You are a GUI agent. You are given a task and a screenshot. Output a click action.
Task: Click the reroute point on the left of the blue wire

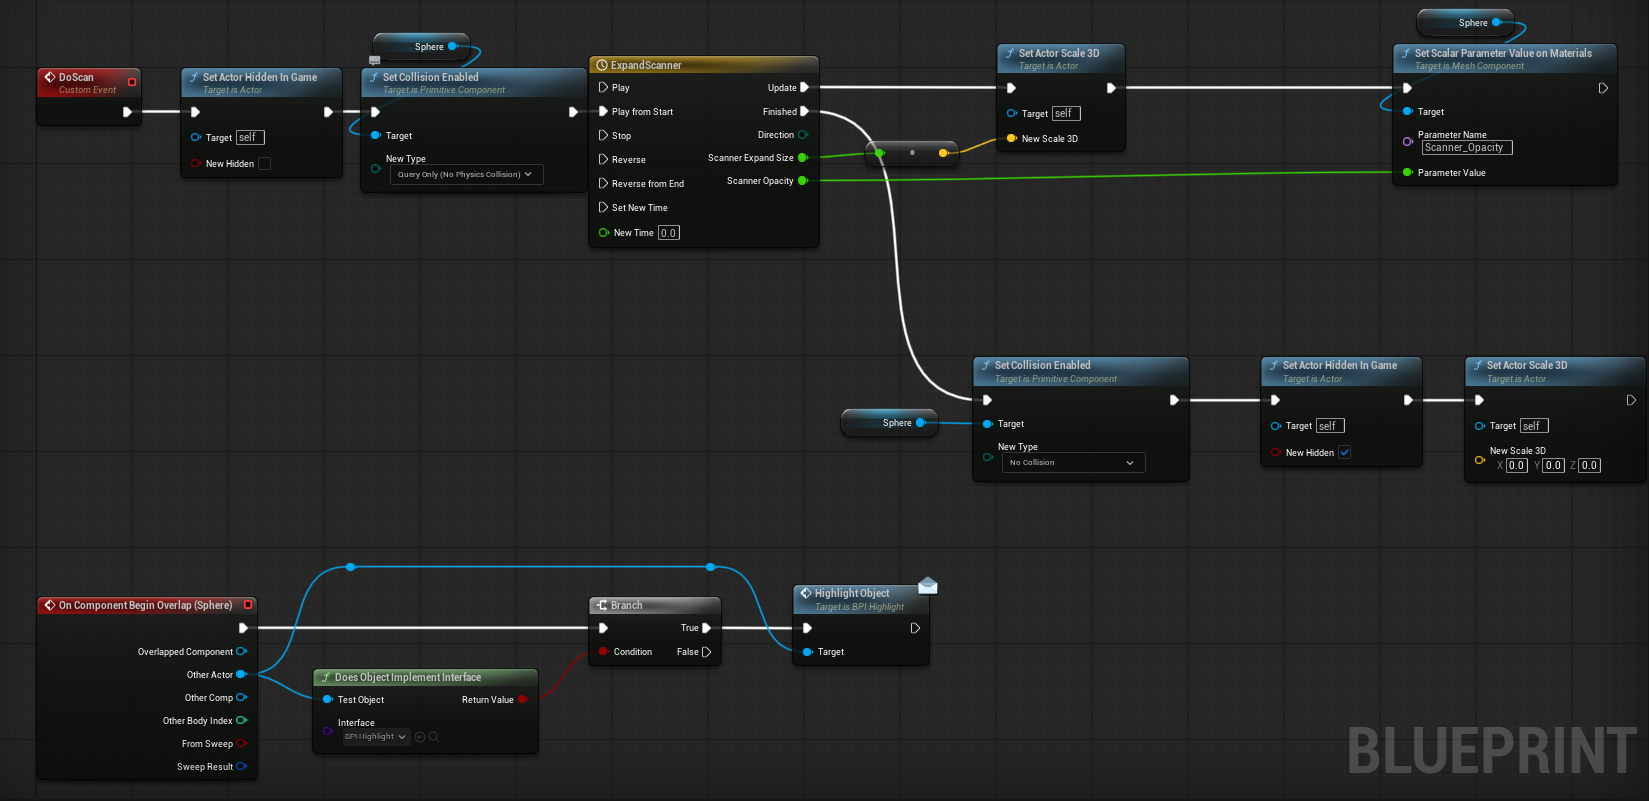pyautogui.click(x=351, y=567)
